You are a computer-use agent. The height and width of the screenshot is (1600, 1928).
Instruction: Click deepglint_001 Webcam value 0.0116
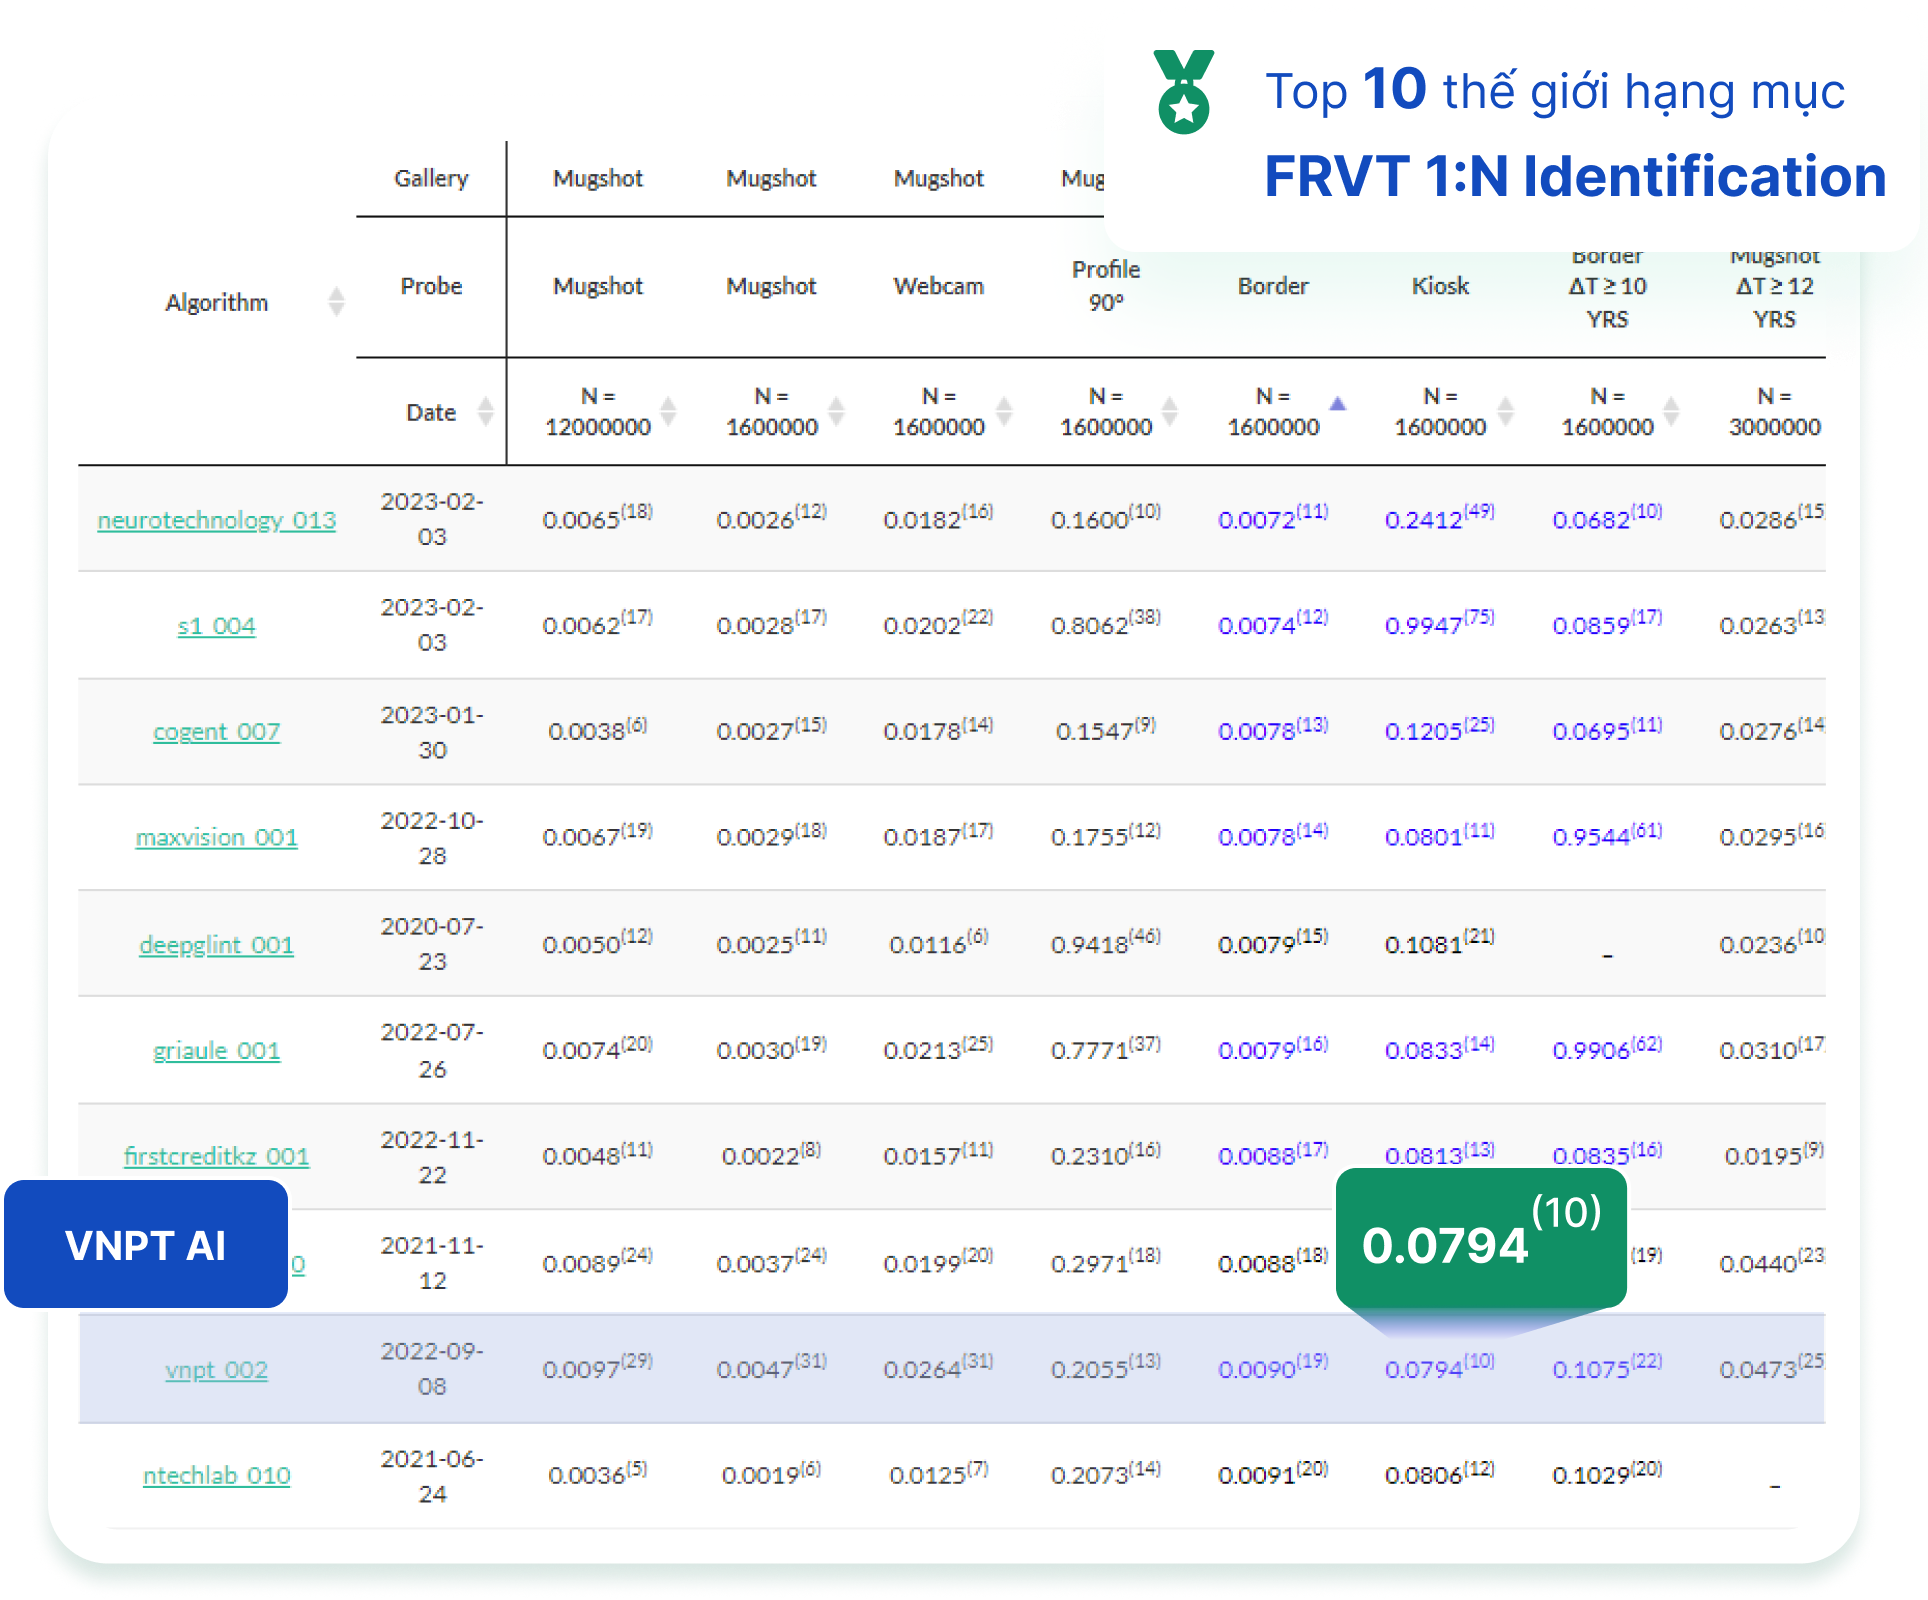(x=938, y=943)
